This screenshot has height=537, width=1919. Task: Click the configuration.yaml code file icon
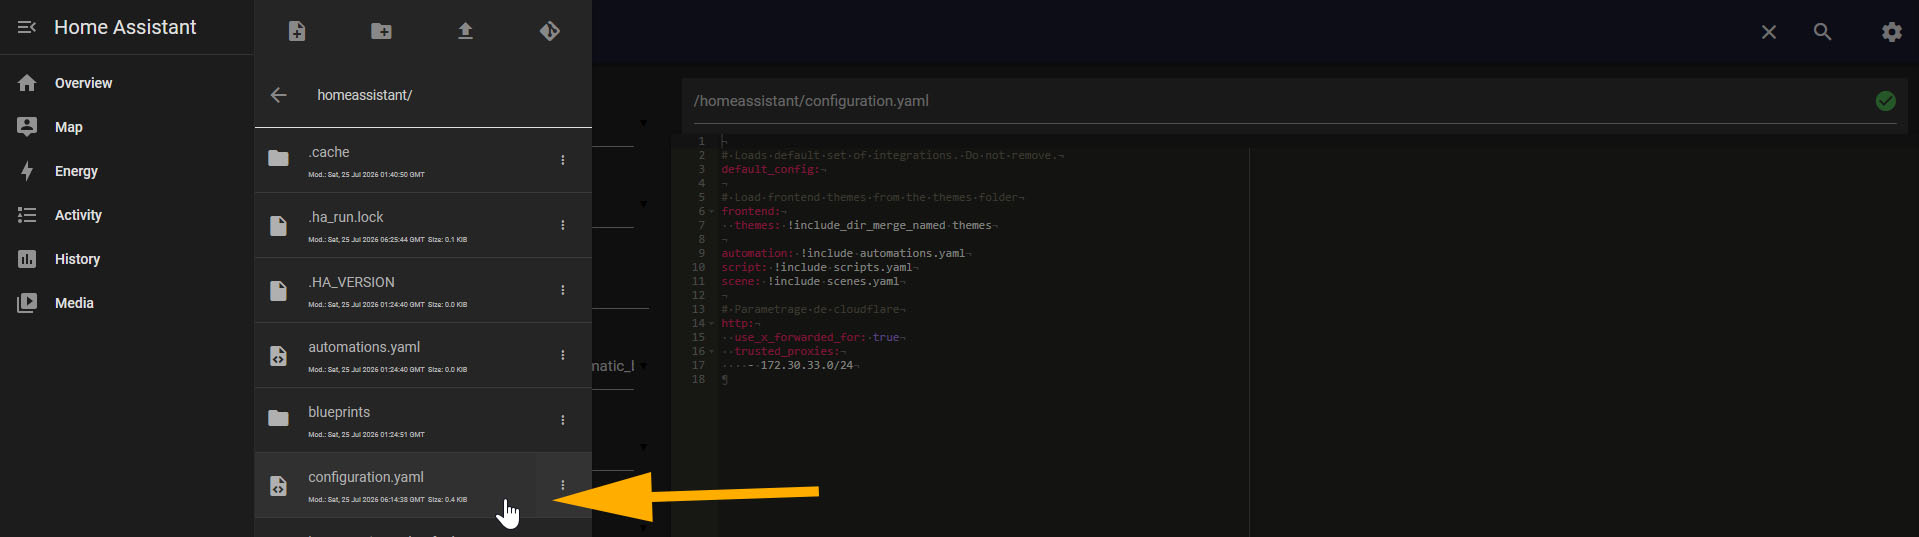[x=279, y=486]
